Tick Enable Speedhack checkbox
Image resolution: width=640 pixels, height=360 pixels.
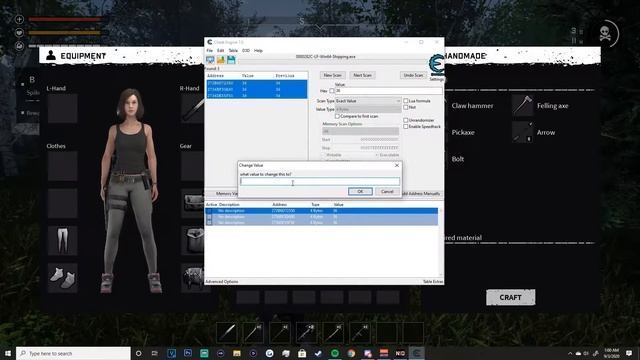coord(406,127)
